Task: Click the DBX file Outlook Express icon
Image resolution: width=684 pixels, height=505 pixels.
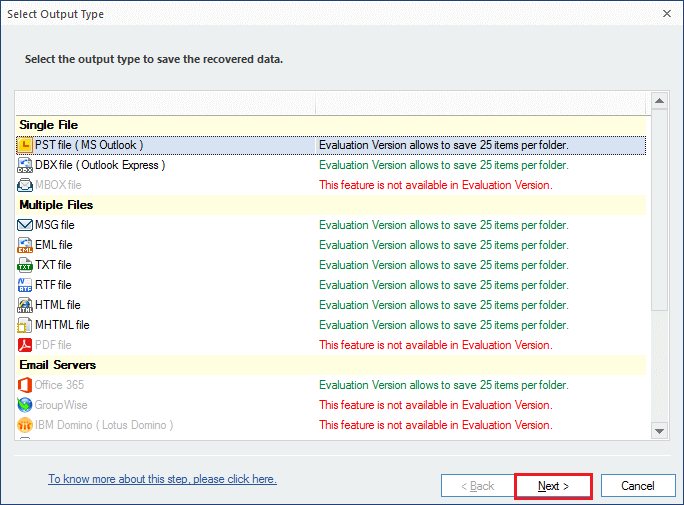Action: coord(25,165)
